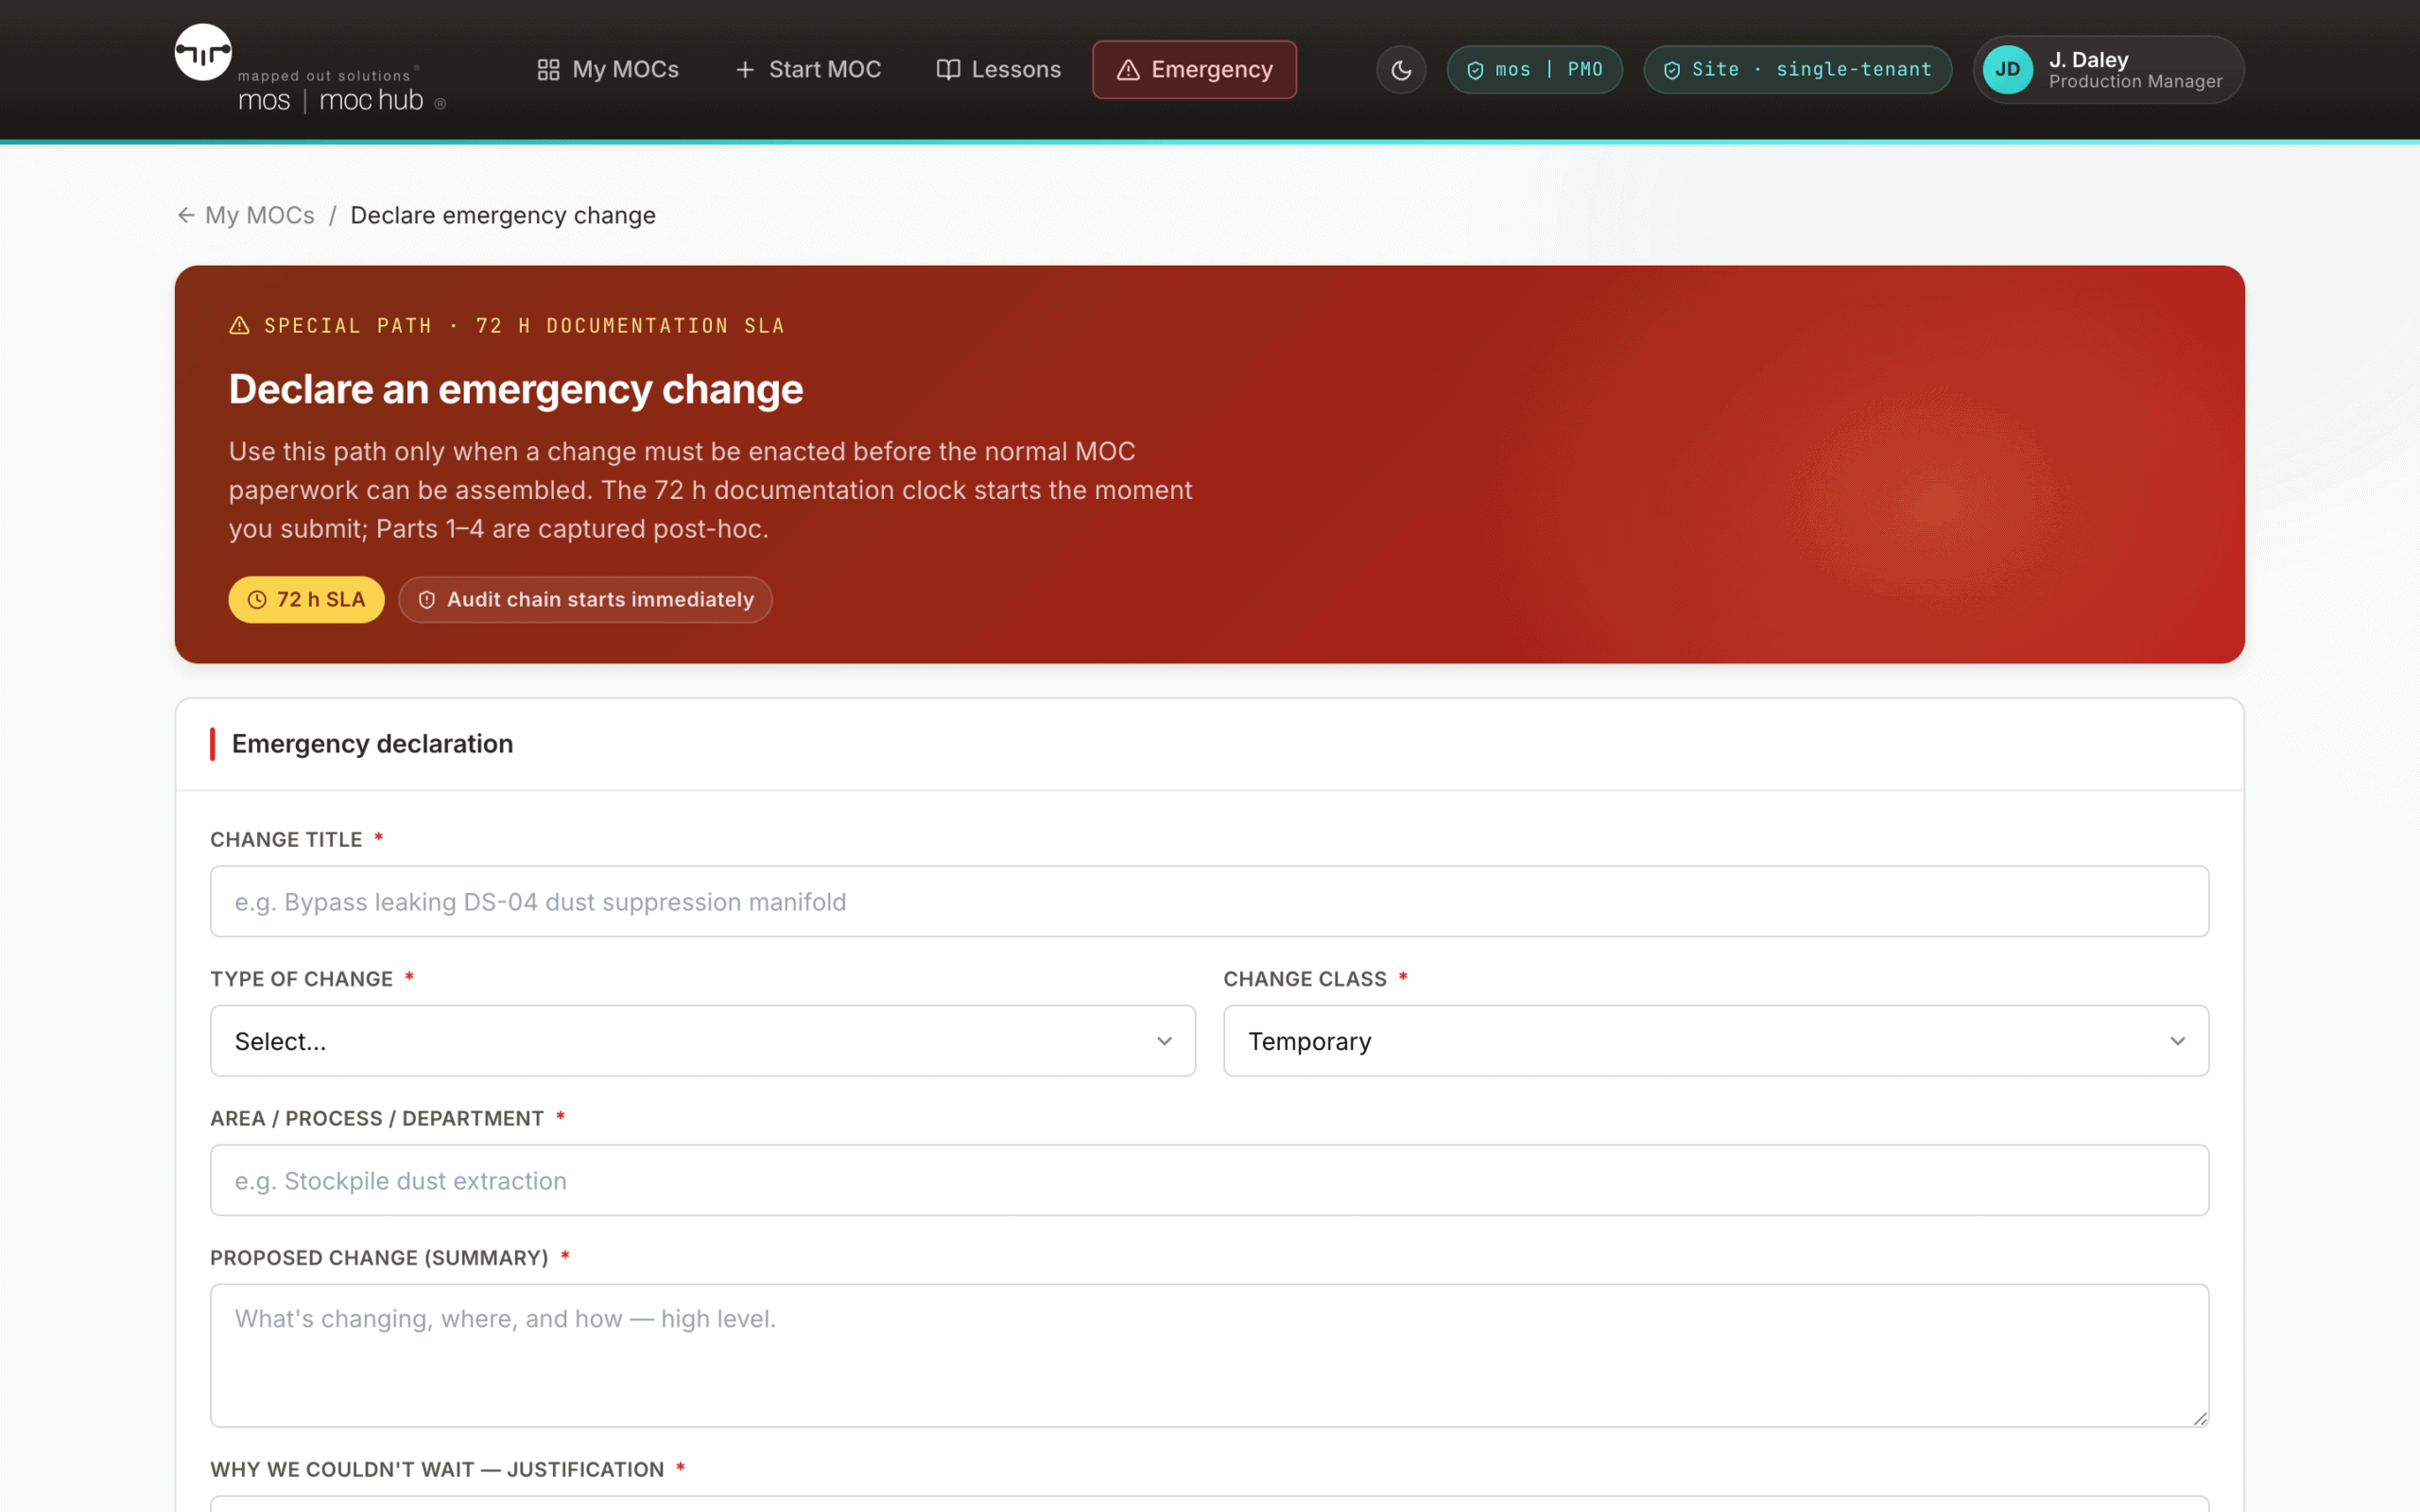Follow the My MOCs breadcrumb link
This screenshot has width=2420, height=1512.
(x=259, y=215)
